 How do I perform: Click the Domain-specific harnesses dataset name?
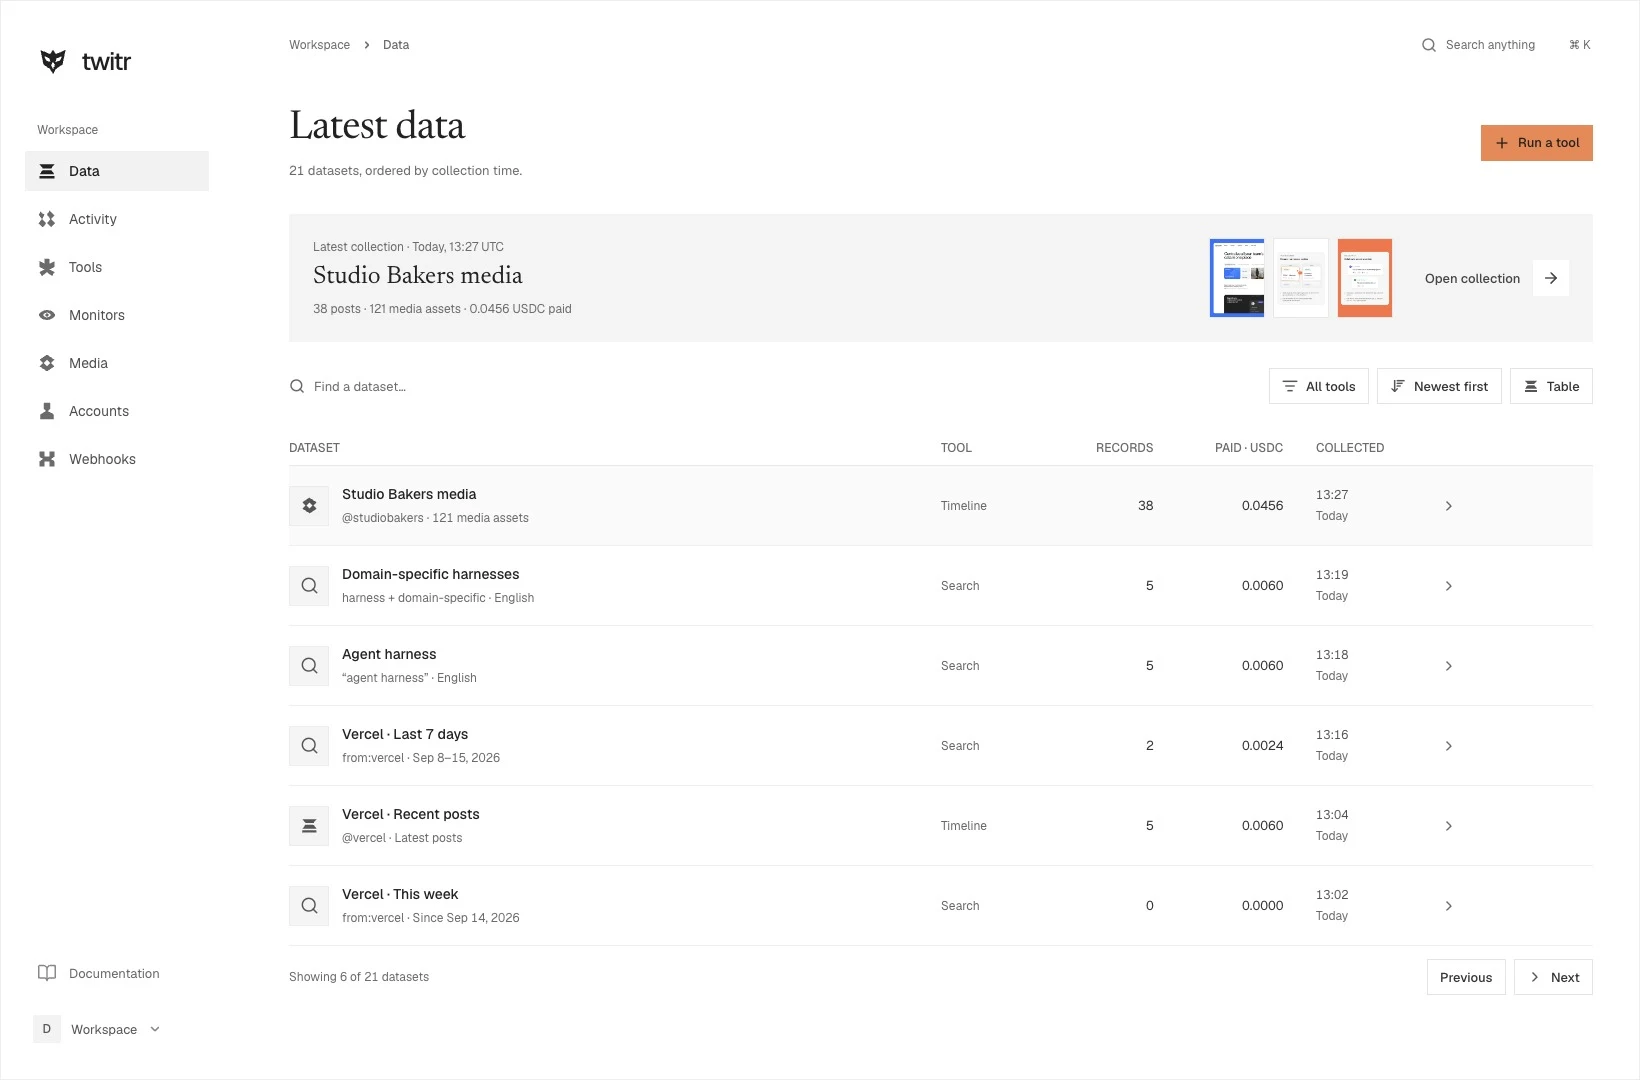click(x=431, y=574)
